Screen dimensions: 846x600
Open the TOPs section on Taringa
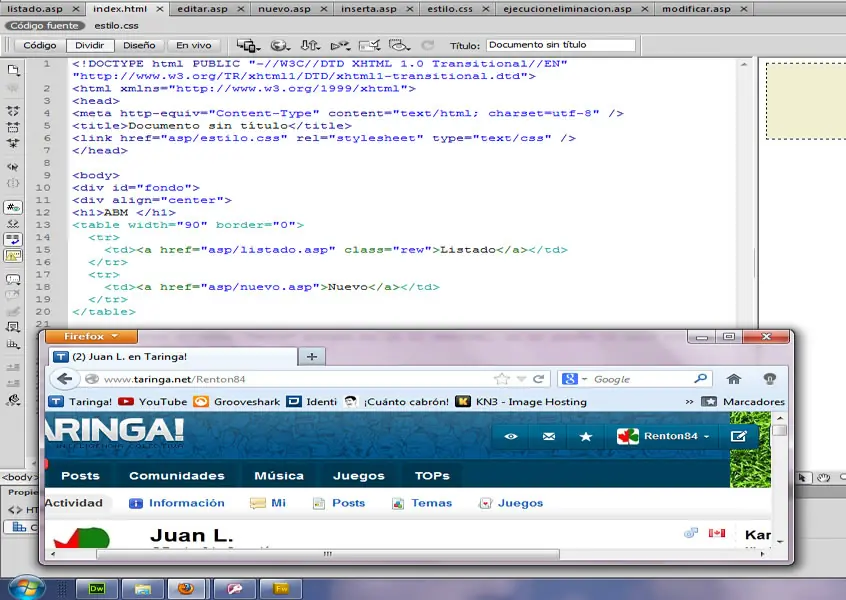pyautogui.click(x=432, y=476)
